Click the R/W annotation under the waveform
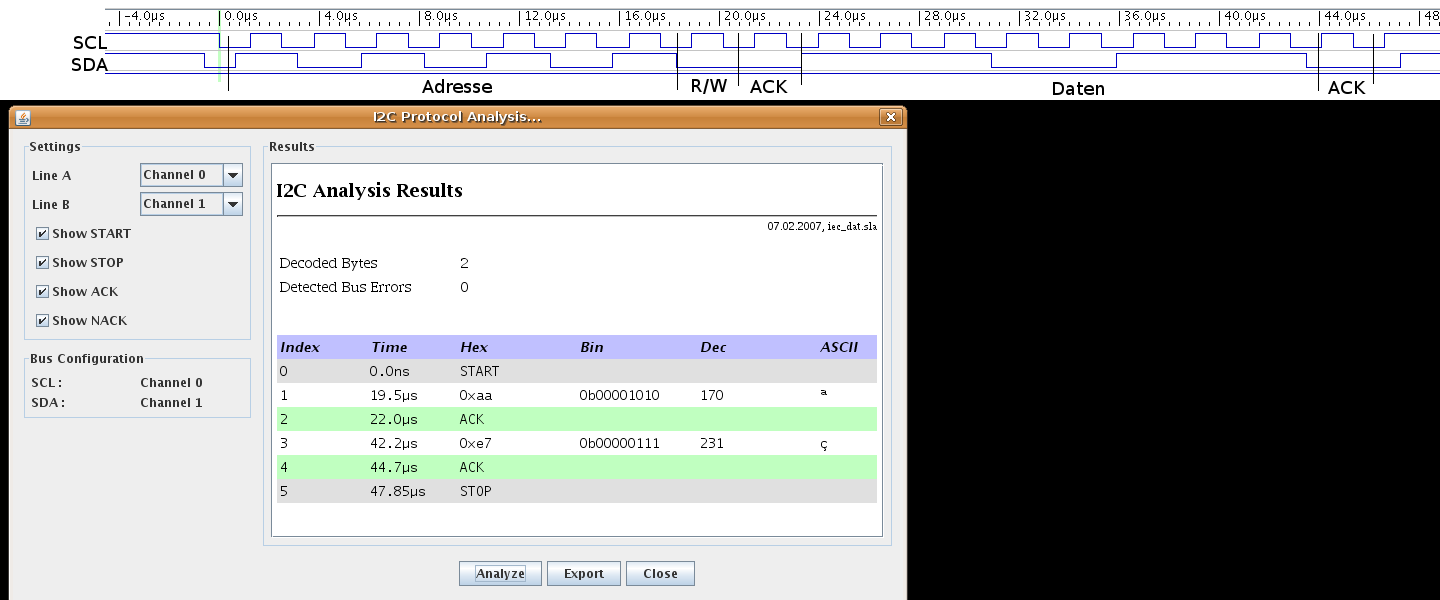 point(709,87)
